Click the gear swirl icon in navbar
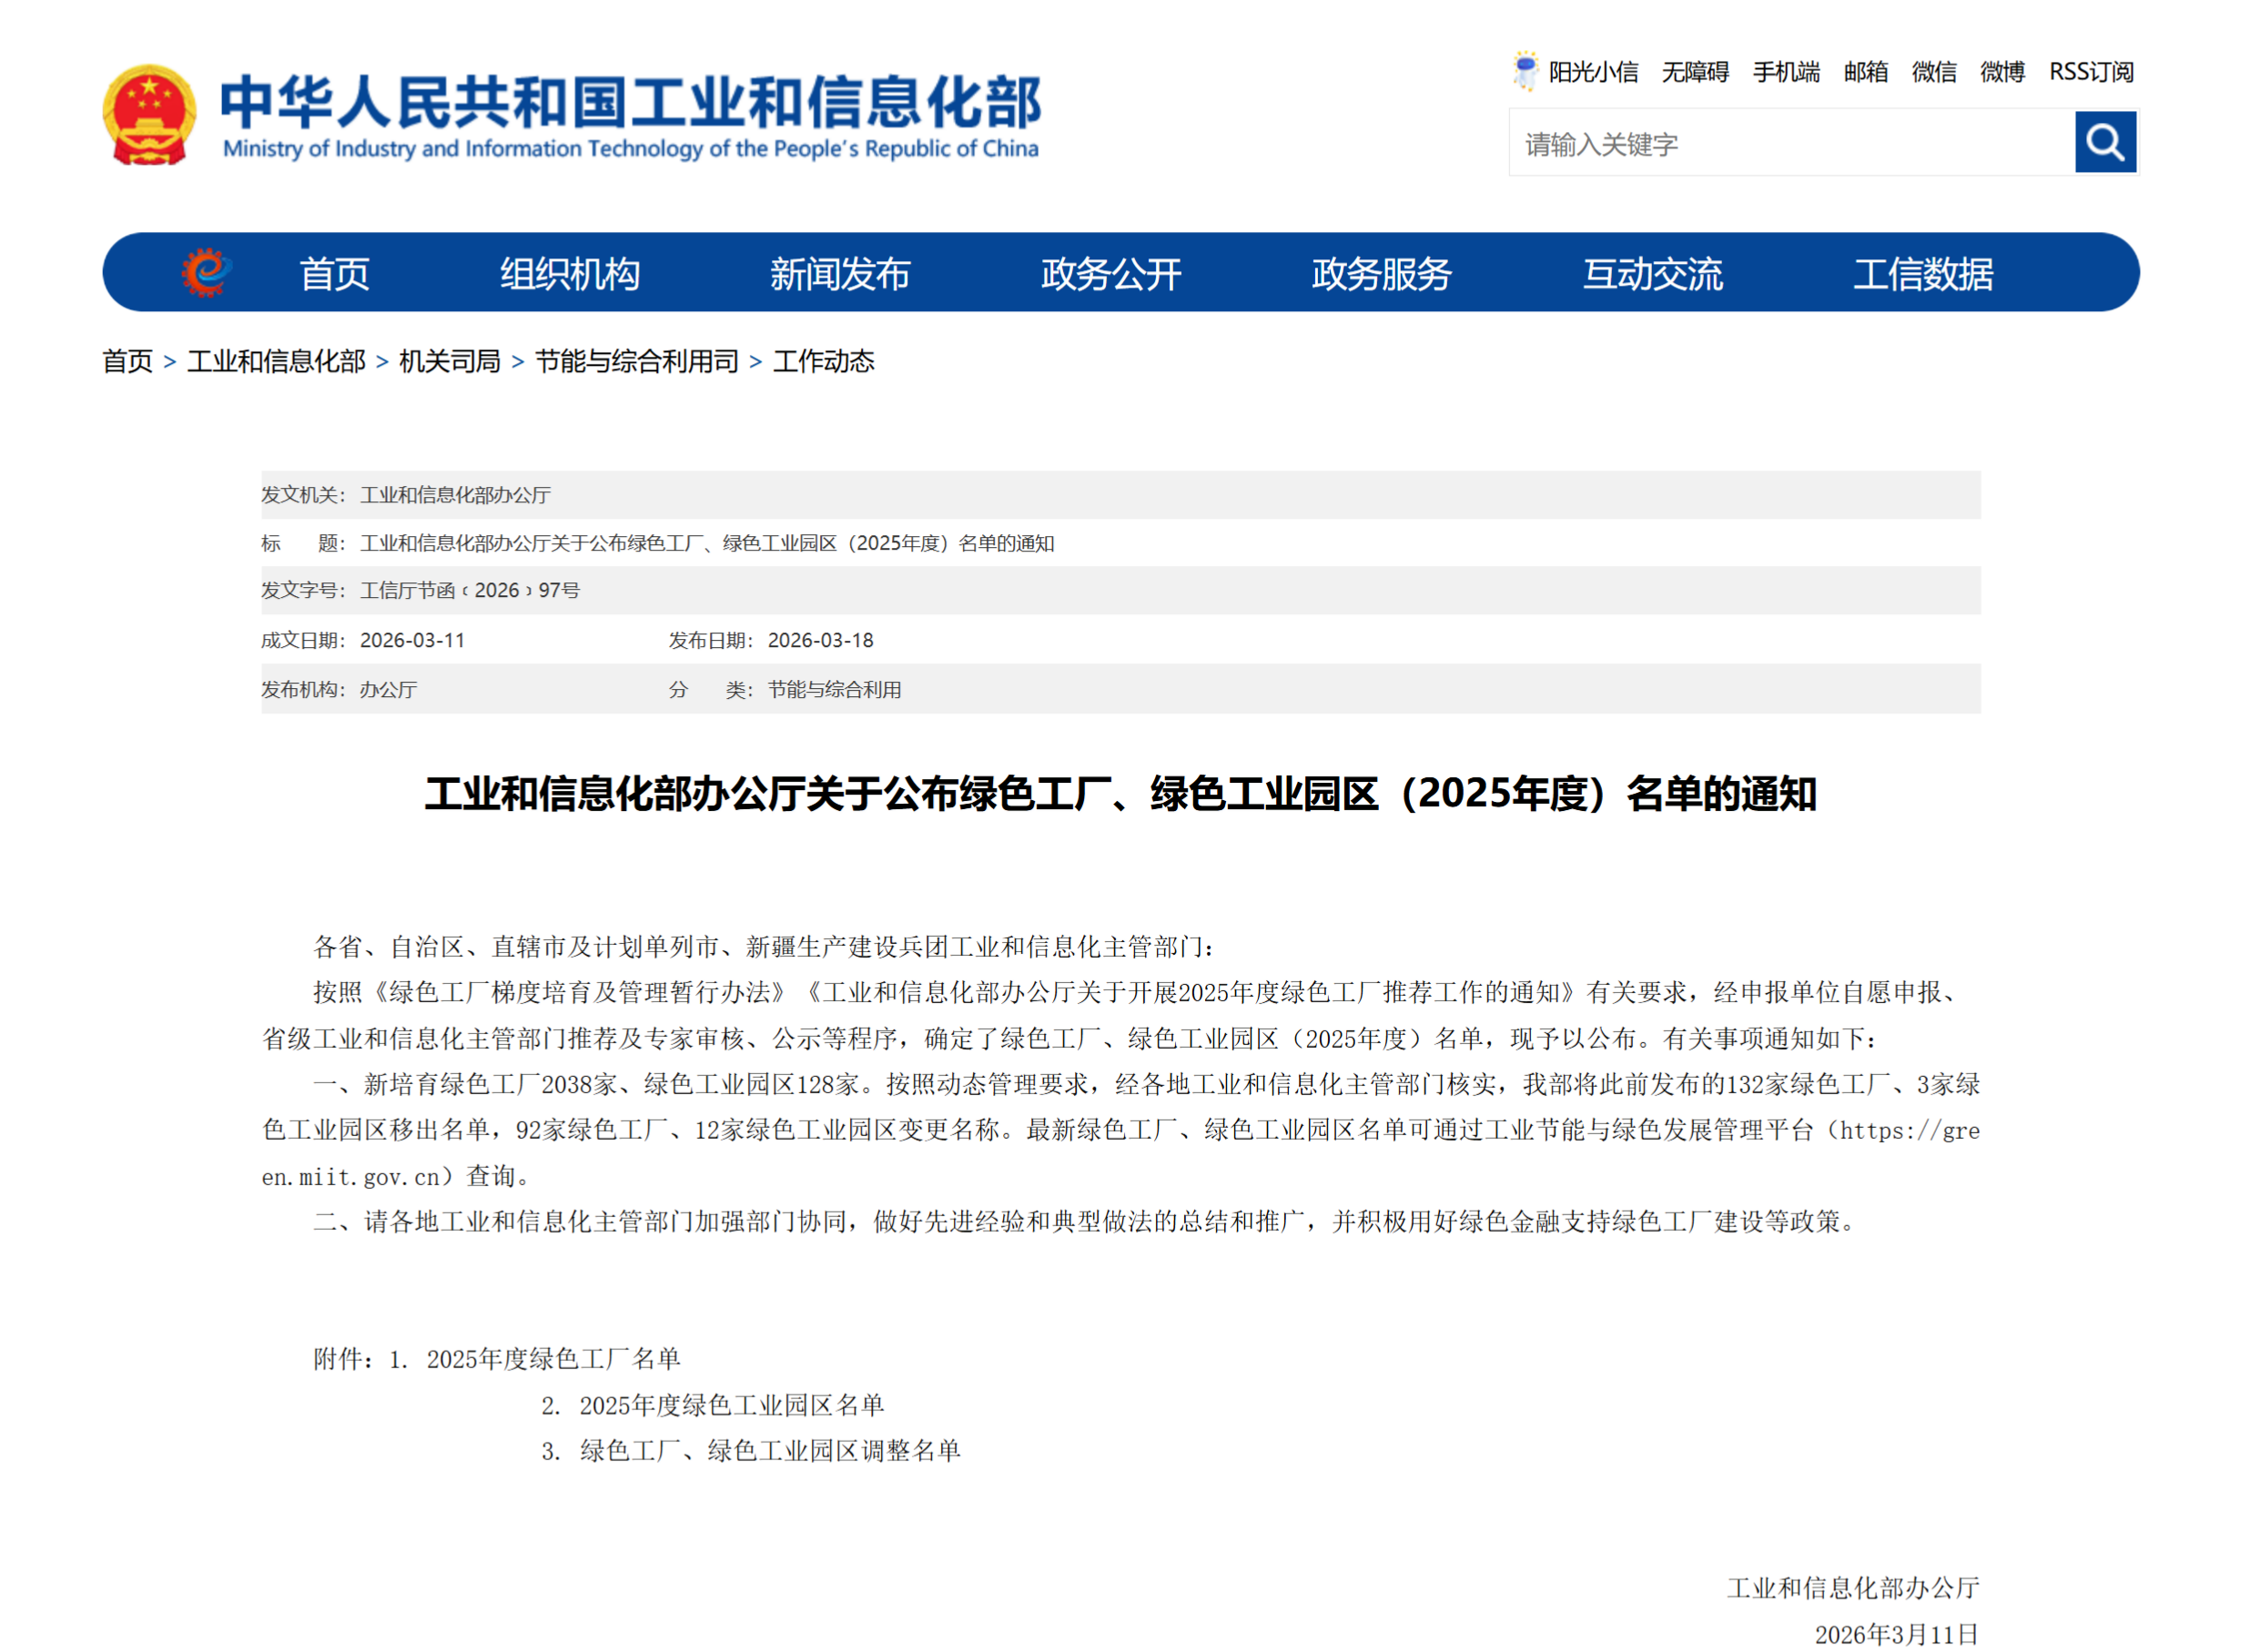 (207, 272)
